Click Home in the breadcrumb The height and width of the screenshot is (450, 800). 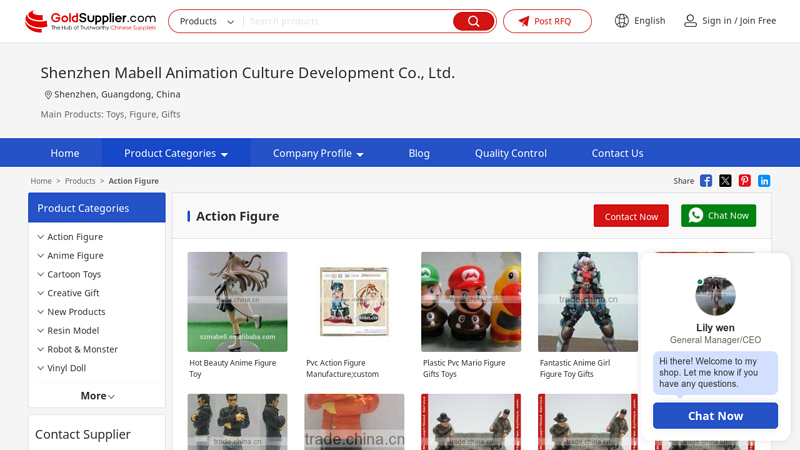(41, 181)
